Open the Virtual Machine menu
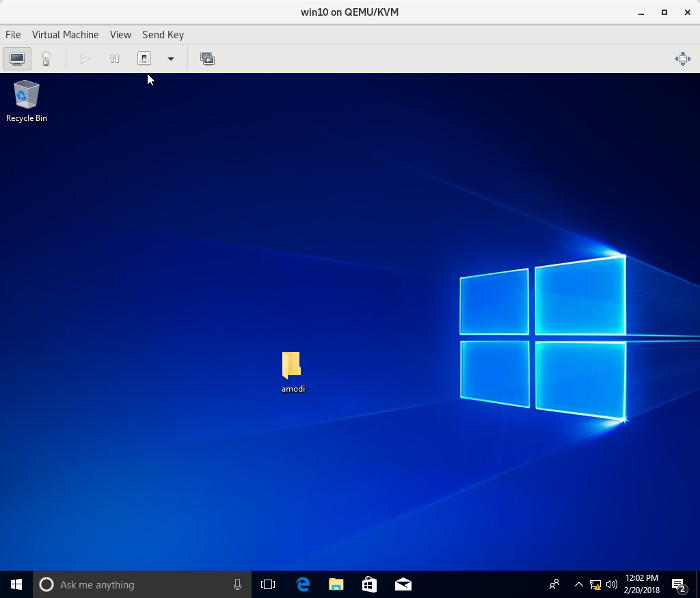This screenshot has height=598, width=700. pyautogui.click(x=65, y=35)
